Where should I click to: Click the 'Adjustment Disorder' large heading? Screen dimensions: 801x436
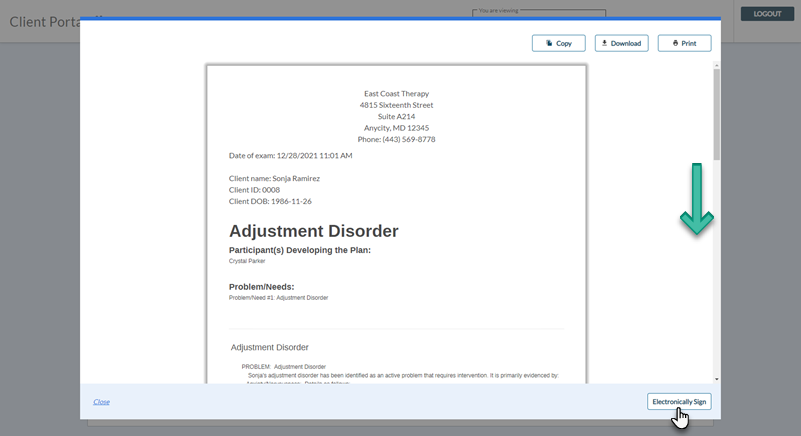(x=314, y=231)
